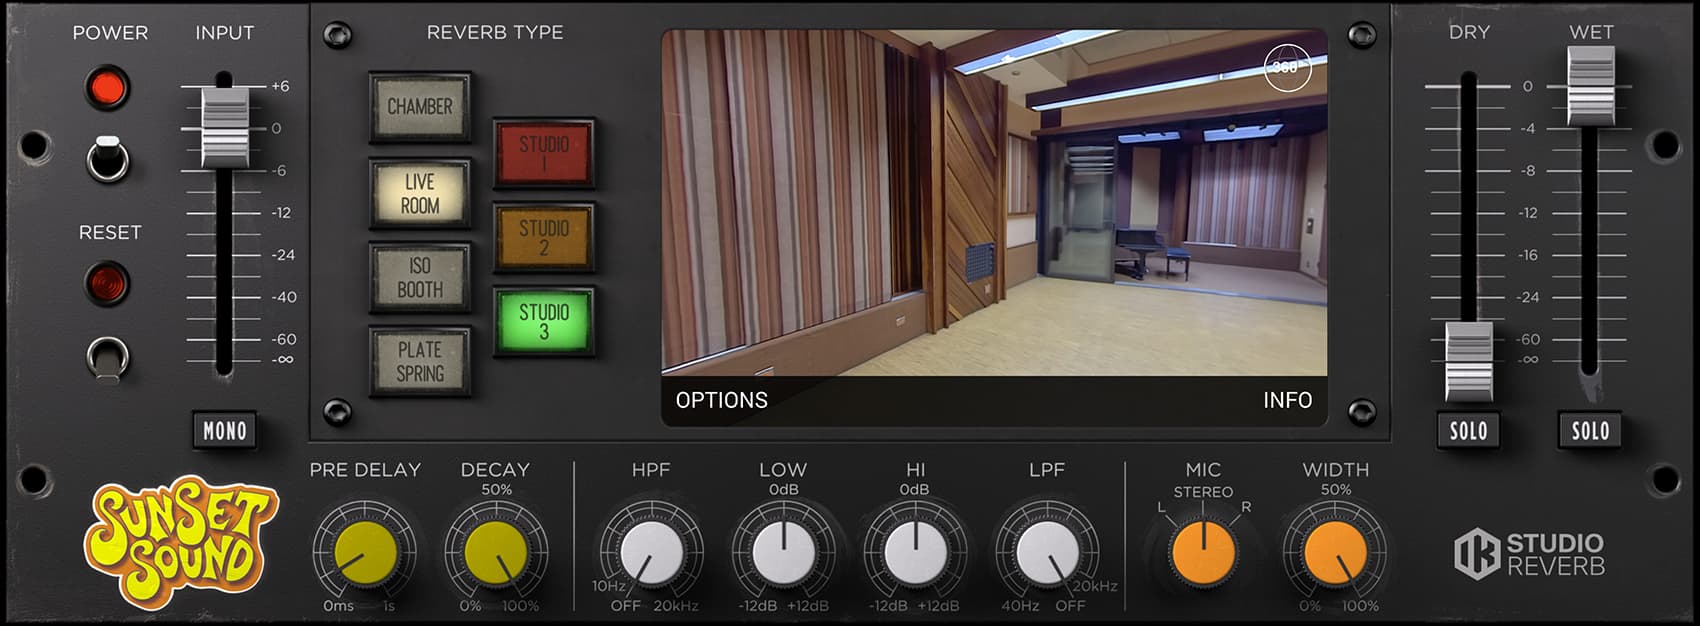Click the LPF knob
Screen dimensions: 1700x626
1047,553
